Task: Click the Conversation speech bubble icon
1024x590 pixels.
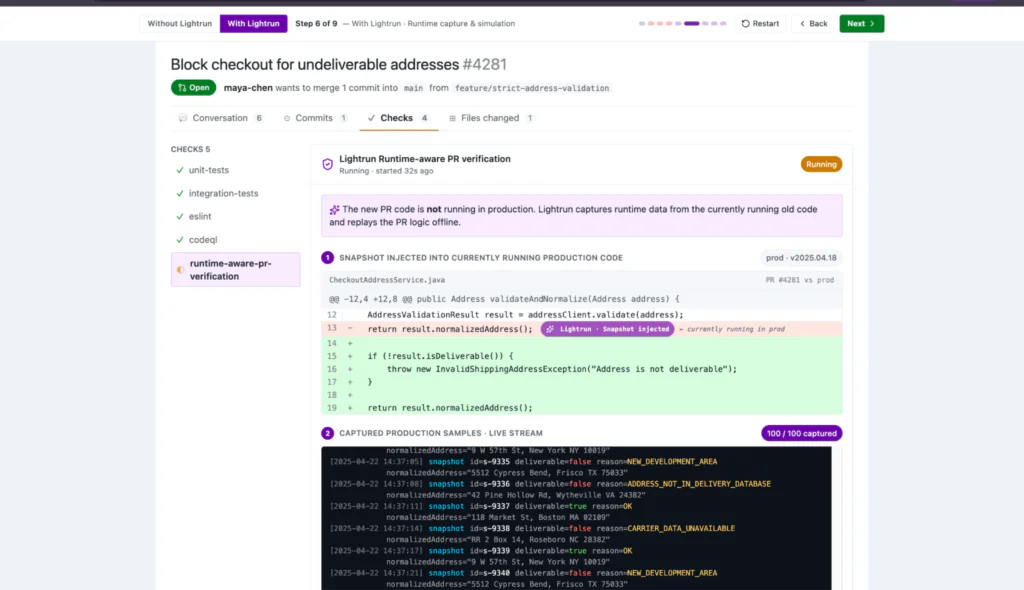Action: tap(183, 118)
